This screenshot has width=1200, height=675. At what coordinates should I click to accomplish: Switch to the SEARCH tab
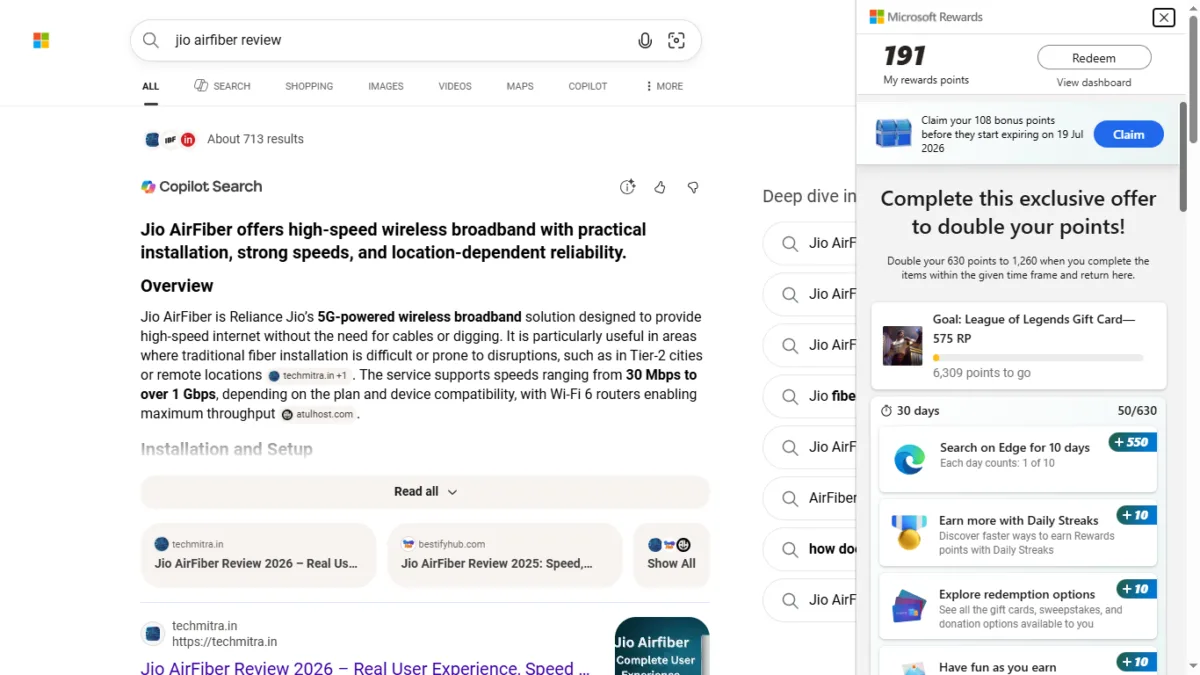(222, 86)
